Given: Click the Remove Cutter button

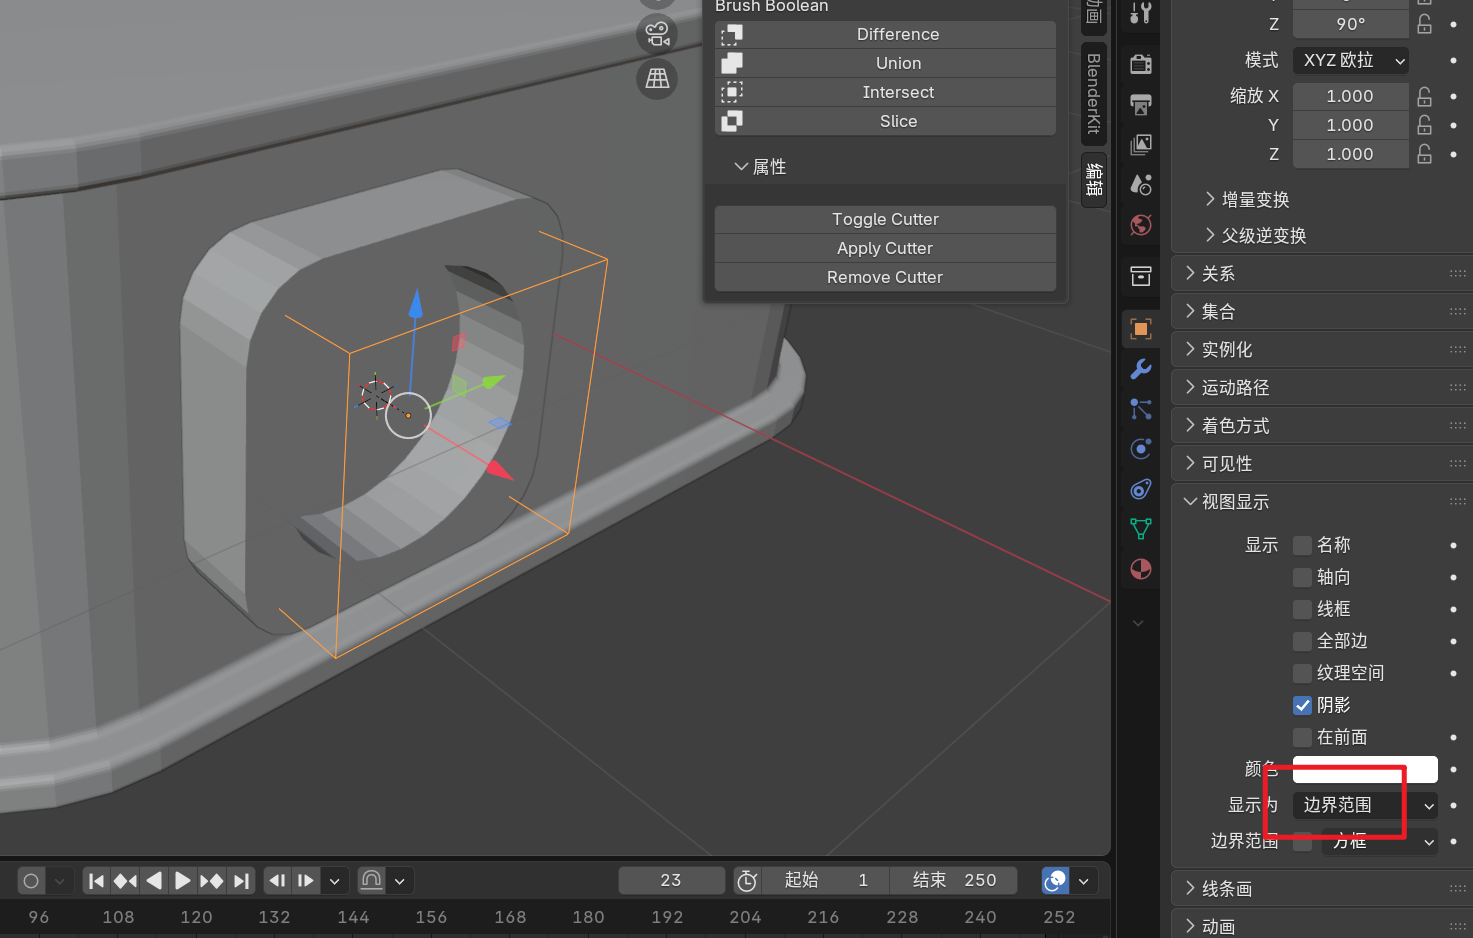Looking at the screenshot, I should tap(885, 277).
